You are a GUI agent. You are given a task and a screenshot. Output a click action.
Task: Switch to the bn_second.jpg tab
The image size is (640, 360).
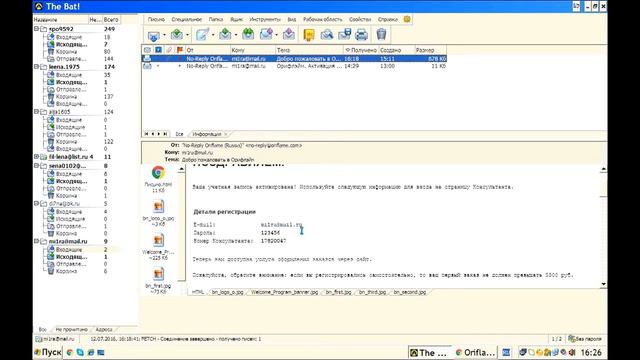point(409,292)
